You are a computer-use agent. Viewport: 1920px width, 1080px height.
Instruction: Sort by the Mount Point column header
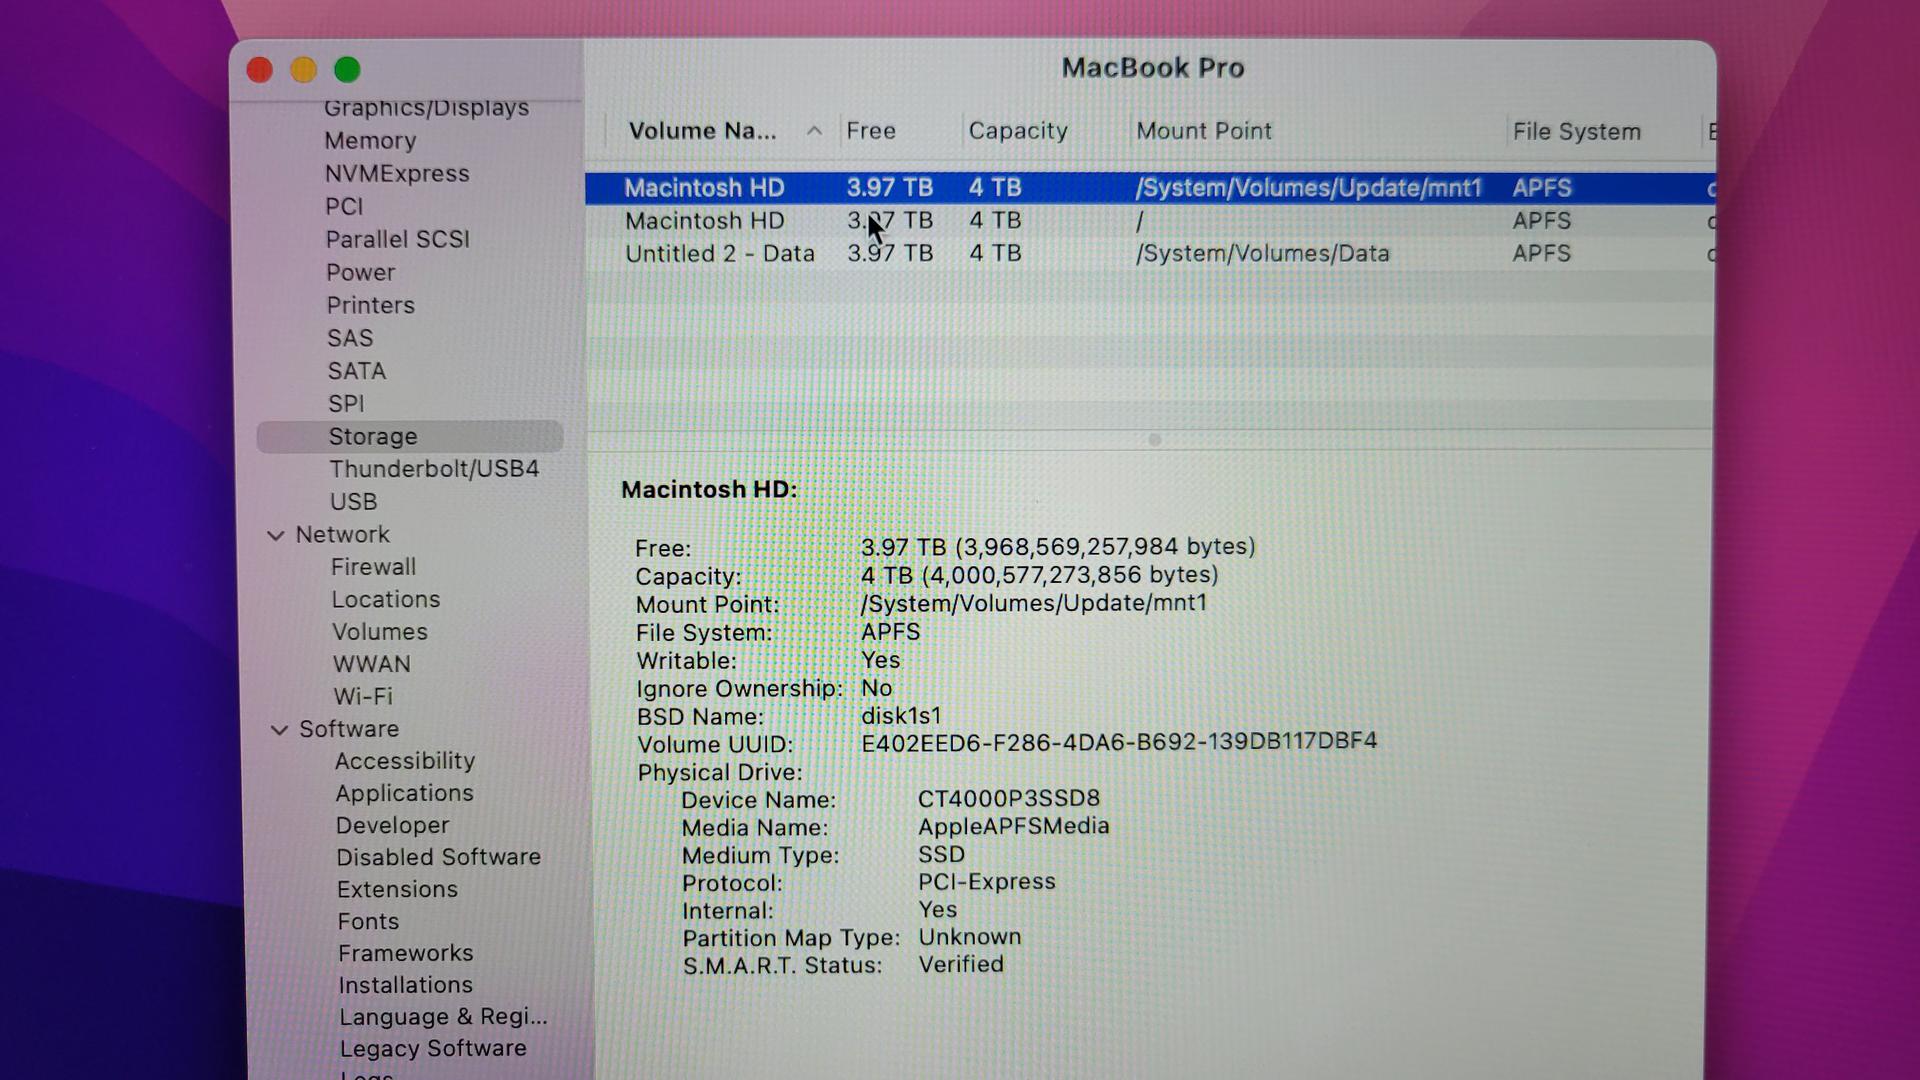pos(1204,131)
